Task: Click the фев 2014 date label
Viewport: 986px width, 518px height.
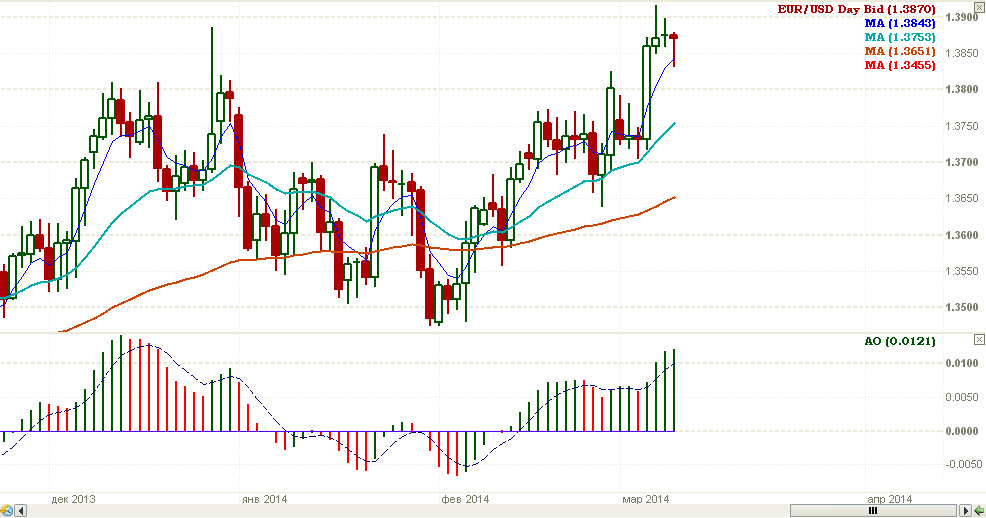Action: (465, 499)
